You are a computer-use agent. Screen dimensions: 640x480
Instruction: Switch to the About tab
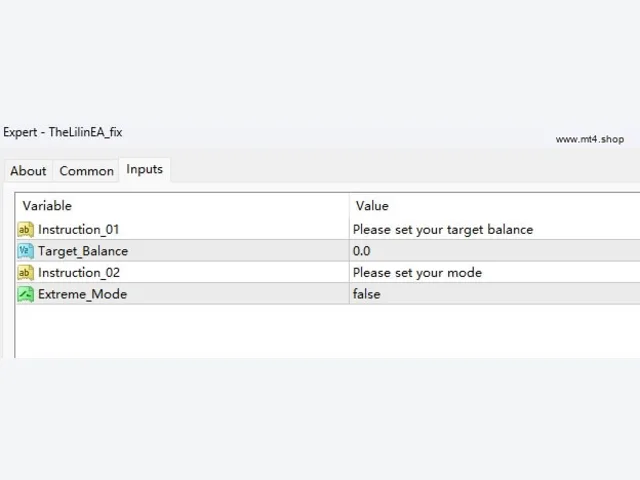pyautogui.click(x=28, y=171)
